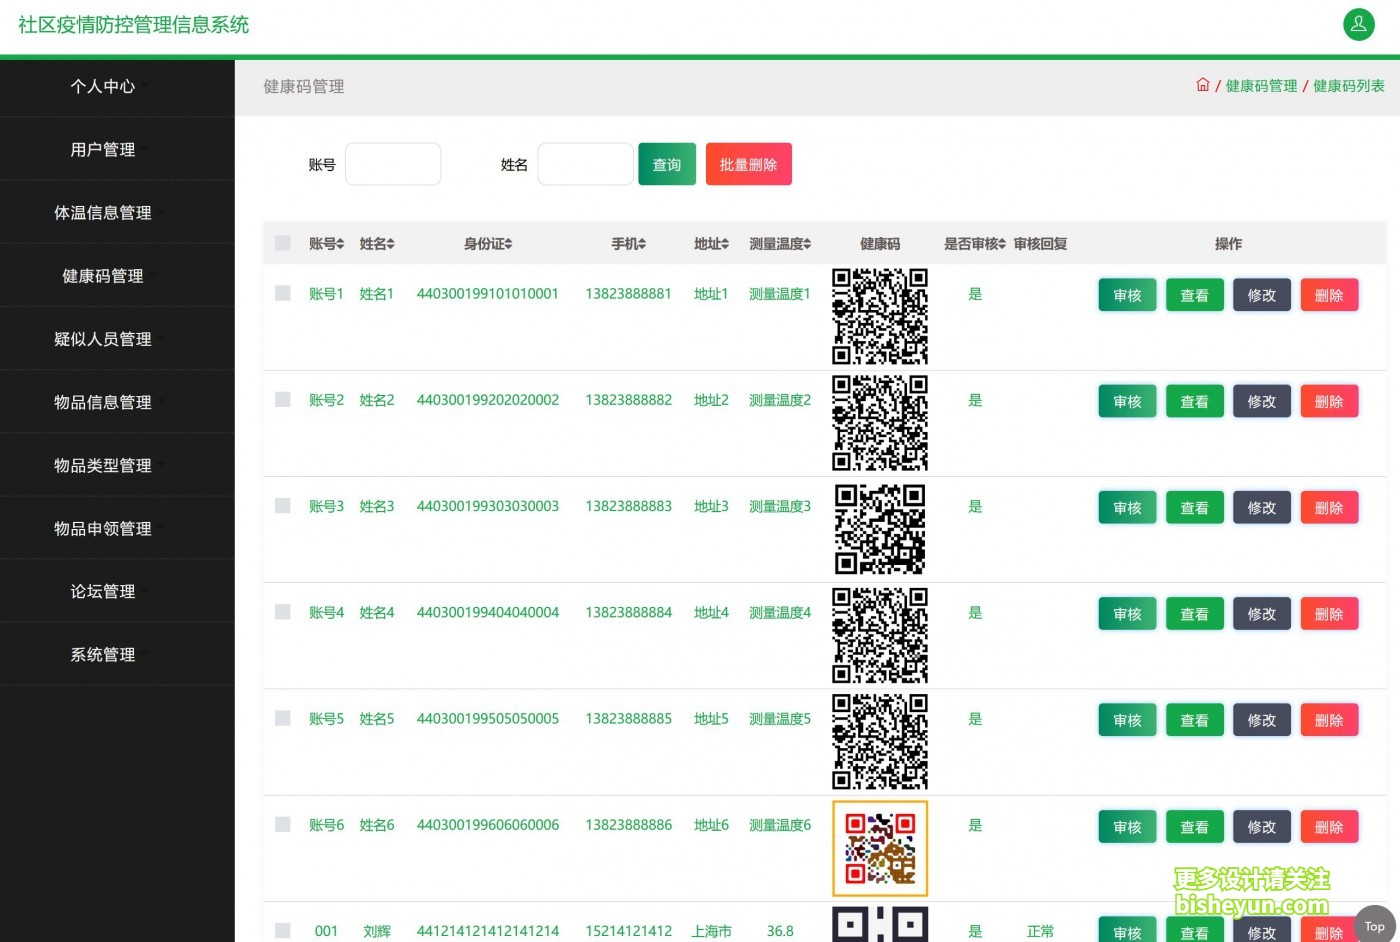Click 审核 button for 账号1
The image size is (1400, 942).
[1127, 295]
